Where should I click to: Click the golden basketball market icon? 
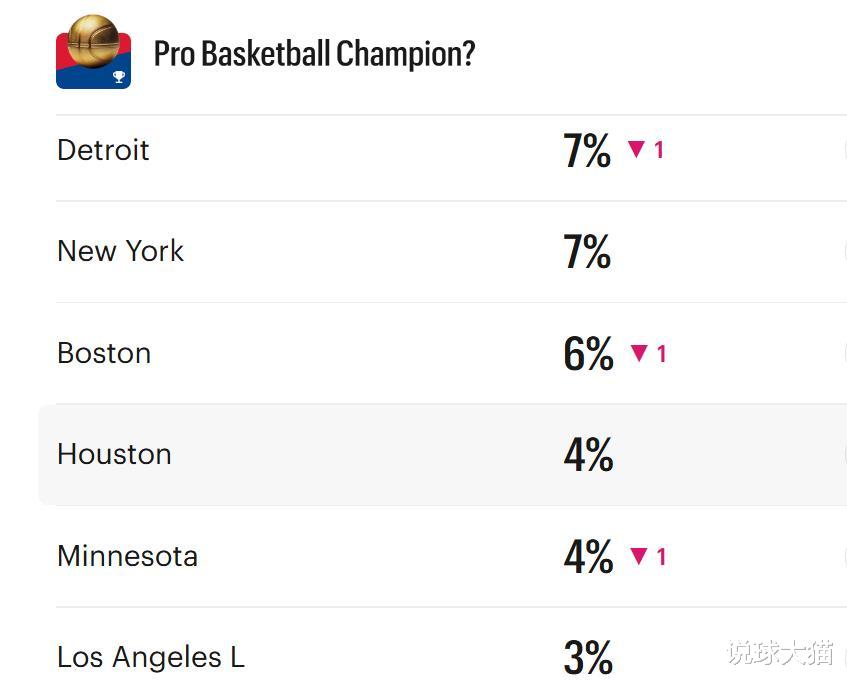tap(93, 51)
